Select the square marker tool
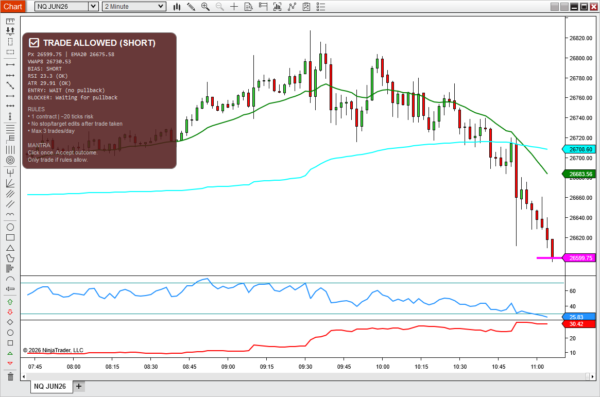This screenshot has width=600, height=397. pos(10,343)
